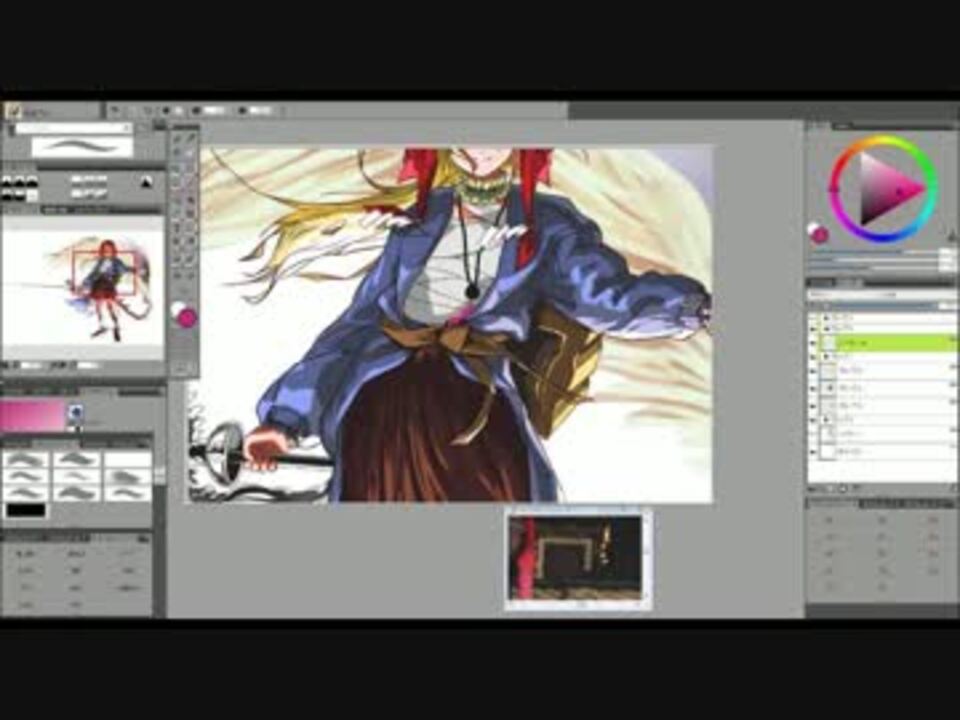Select the magenta foreground color in the tool palette

(187, 318)
